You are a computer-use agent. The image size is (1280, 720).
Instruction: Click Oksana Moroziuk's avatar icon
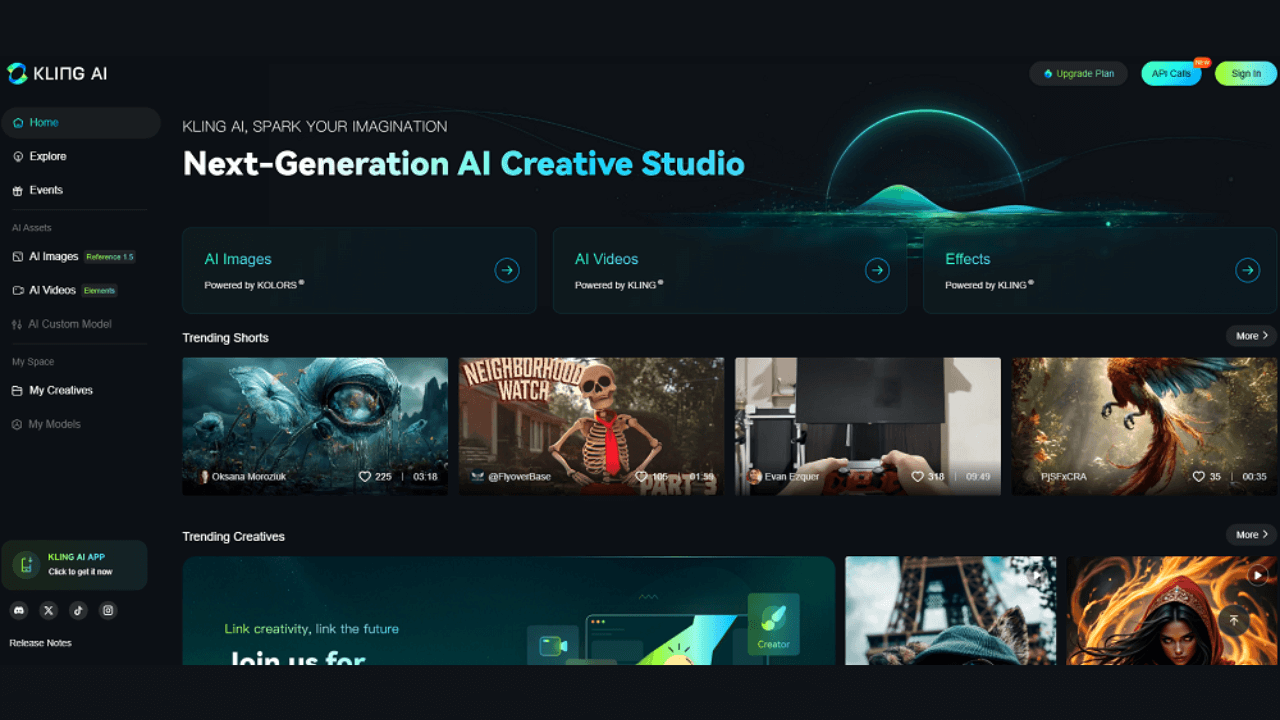(205, 477)
